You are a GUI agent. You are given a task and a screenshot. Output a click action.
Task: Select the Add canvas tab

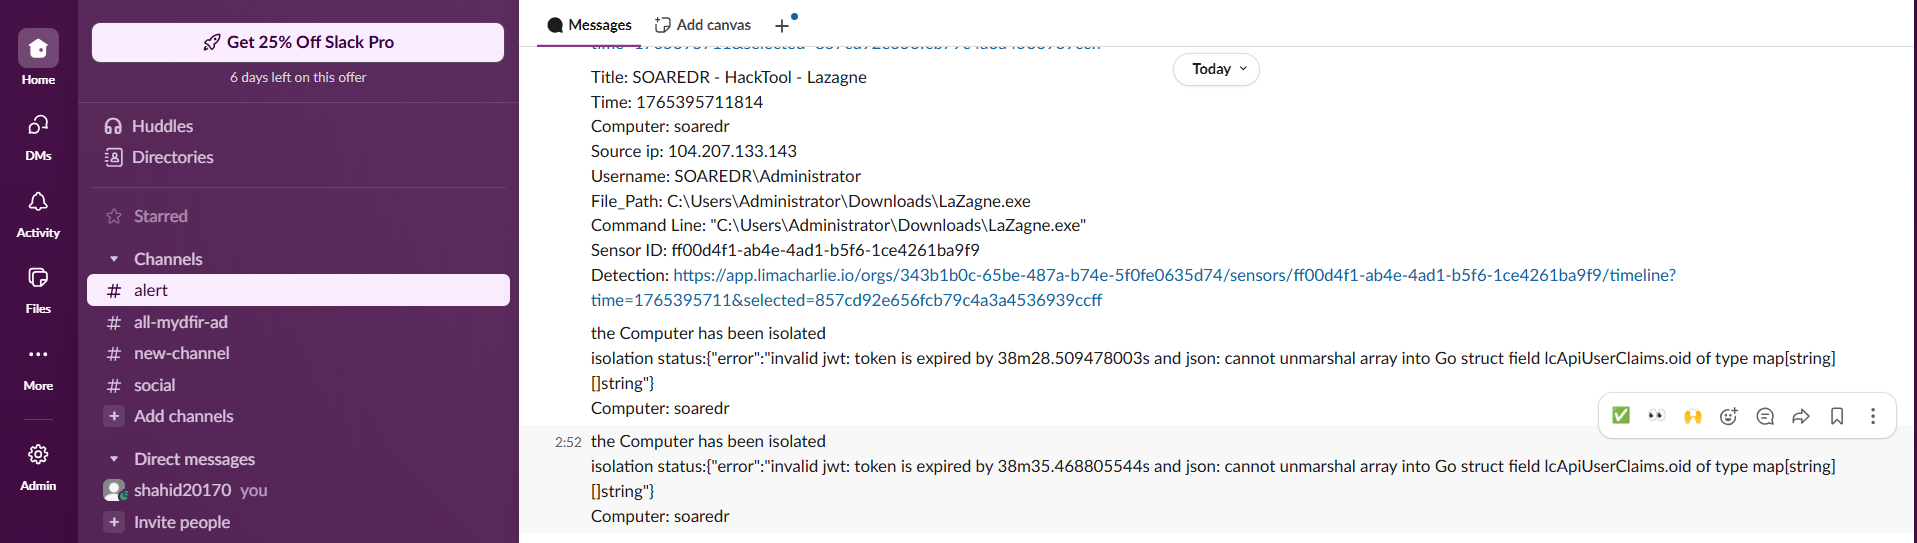(703, 25)
